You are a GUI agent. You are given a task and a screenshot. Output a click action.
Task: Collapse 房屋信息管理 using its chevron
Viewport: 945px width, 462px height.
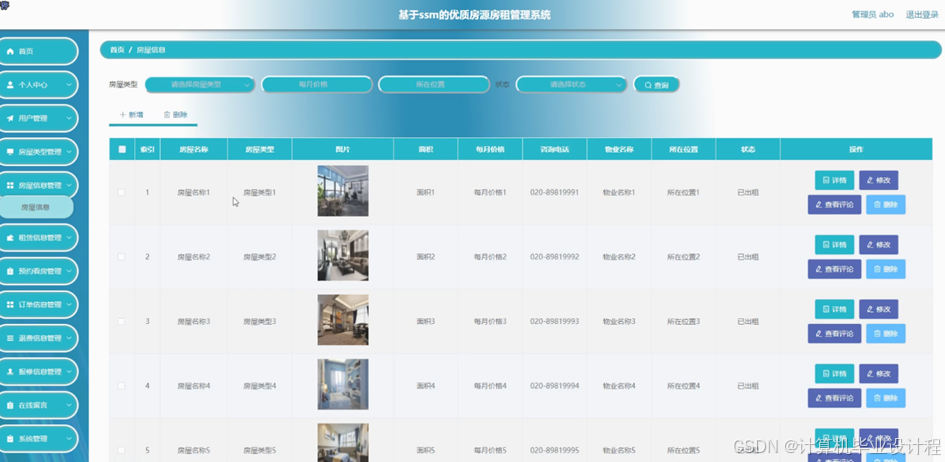coord(69,186)
